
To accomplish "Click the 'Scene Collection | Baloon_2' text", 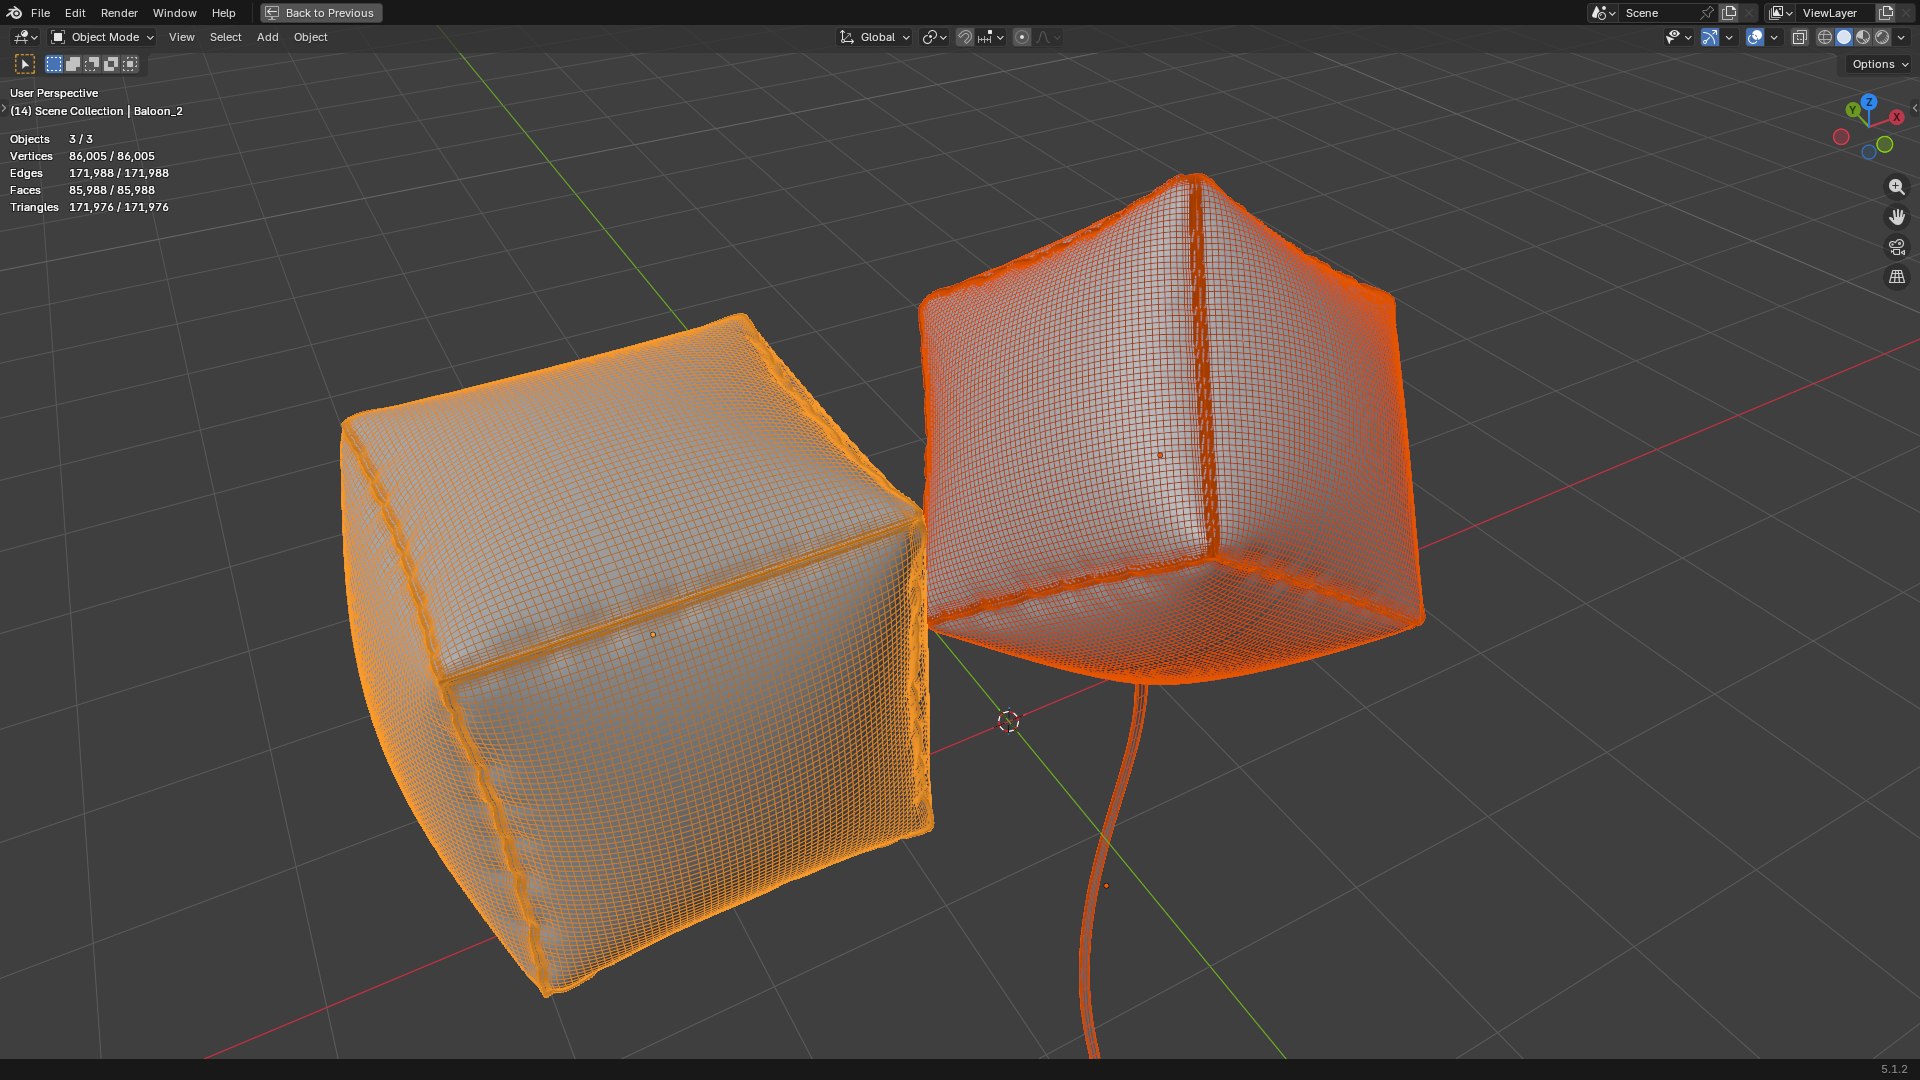I will 109,111.
